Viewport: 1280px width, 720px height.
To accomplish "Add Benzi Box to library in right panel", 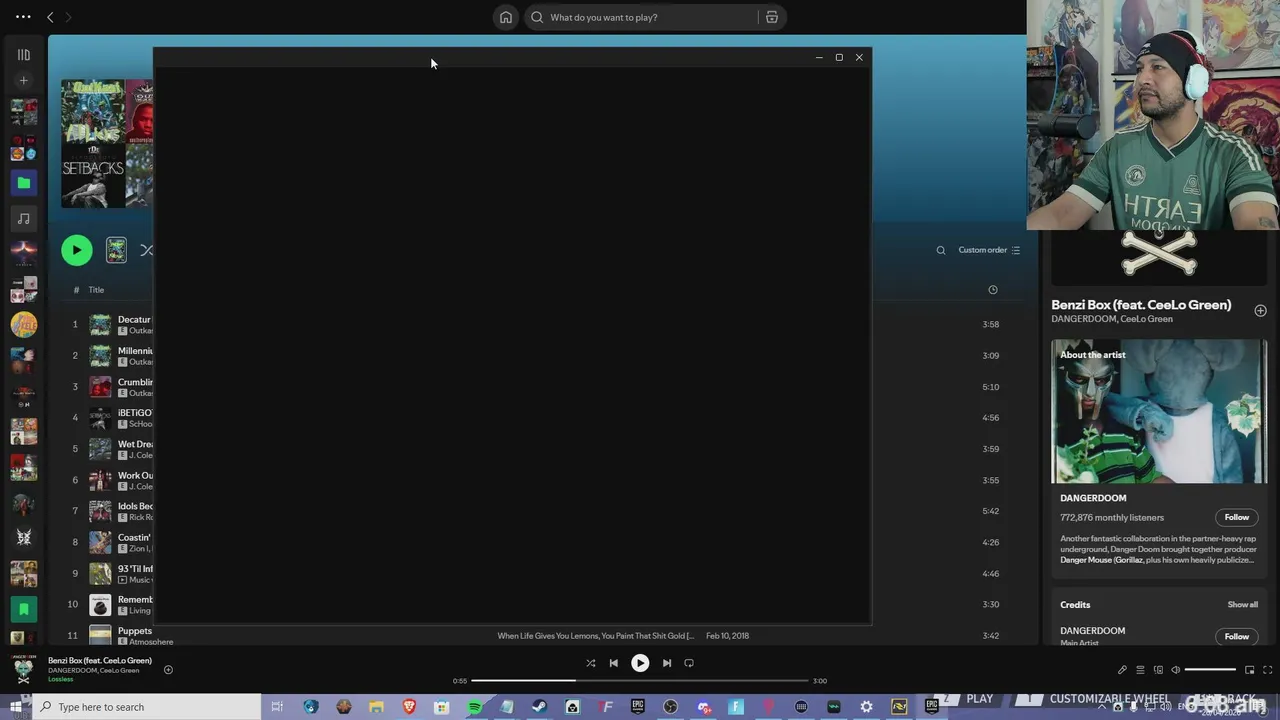I will pos(1260,311).
